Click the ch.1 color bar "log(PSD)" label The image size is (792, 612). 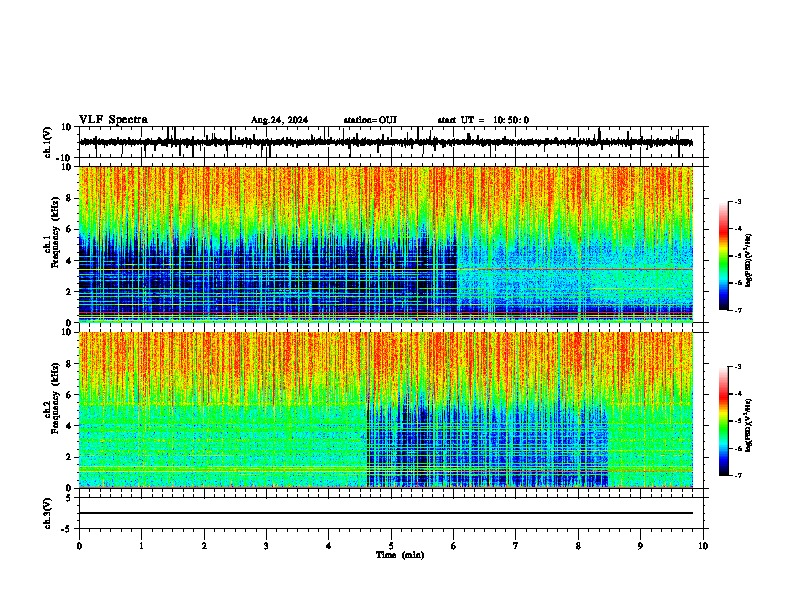click(749, 261)
